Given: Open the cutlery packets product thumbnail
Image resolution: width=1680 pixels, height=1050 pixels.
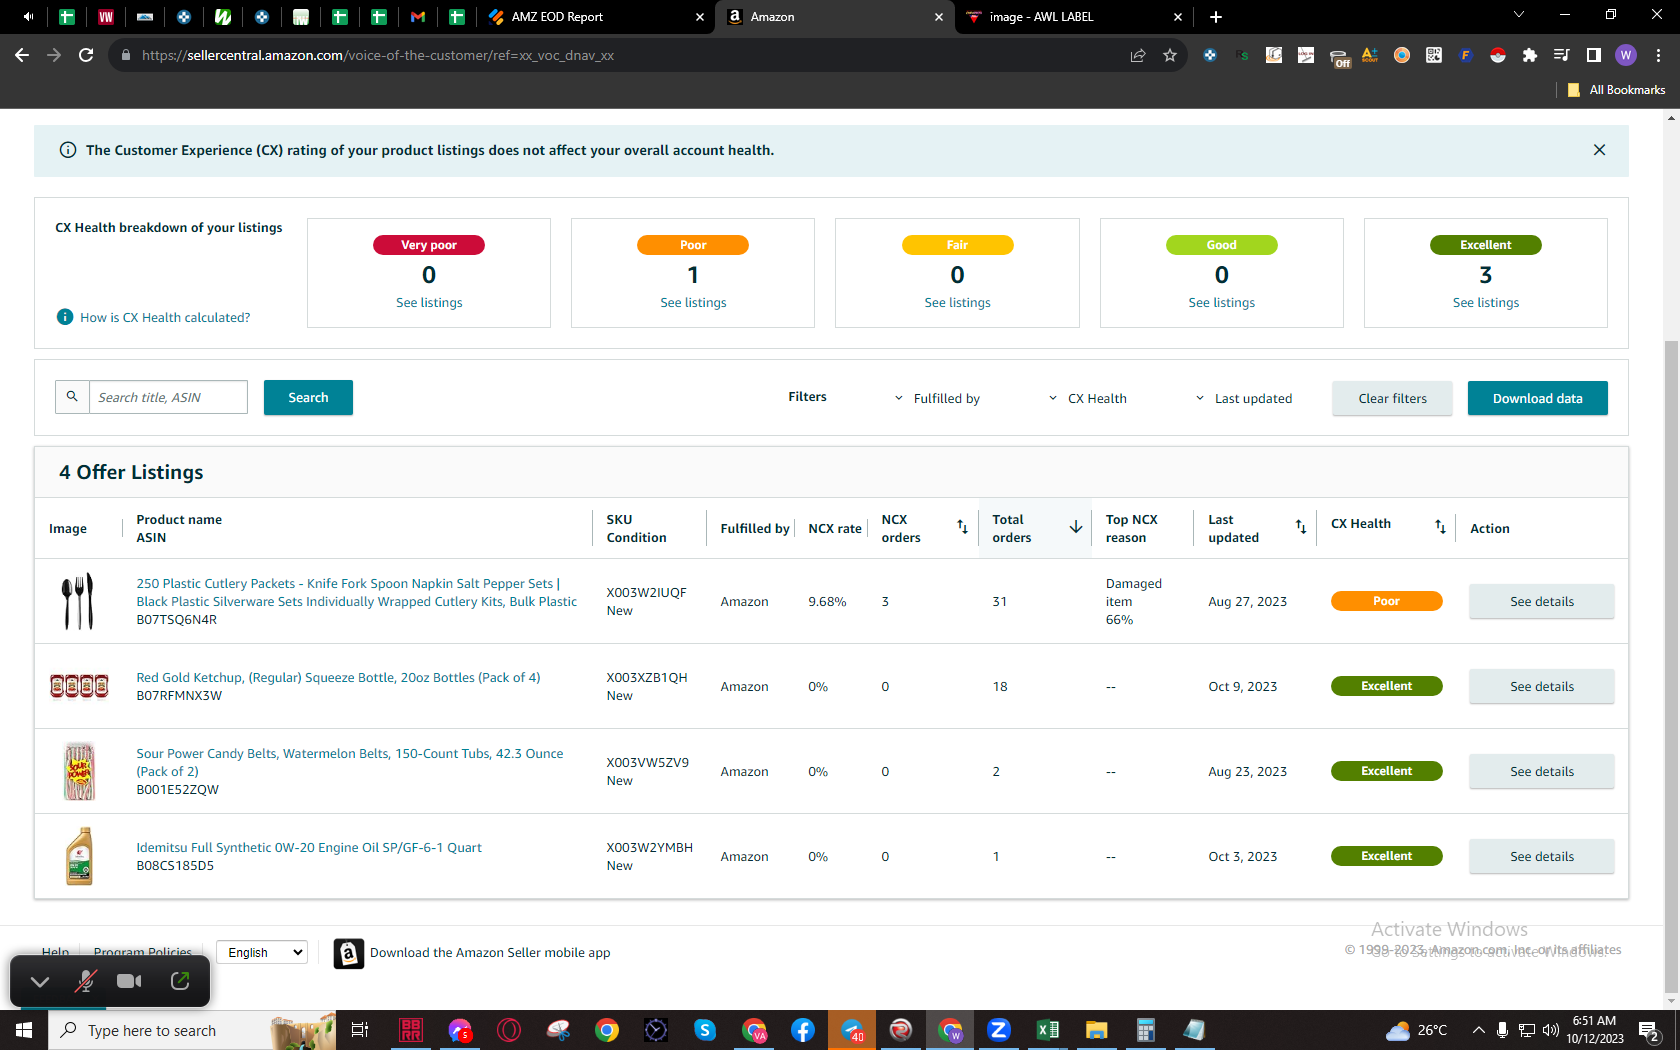Looking at the screenshot, I should [x=78, y=601].
